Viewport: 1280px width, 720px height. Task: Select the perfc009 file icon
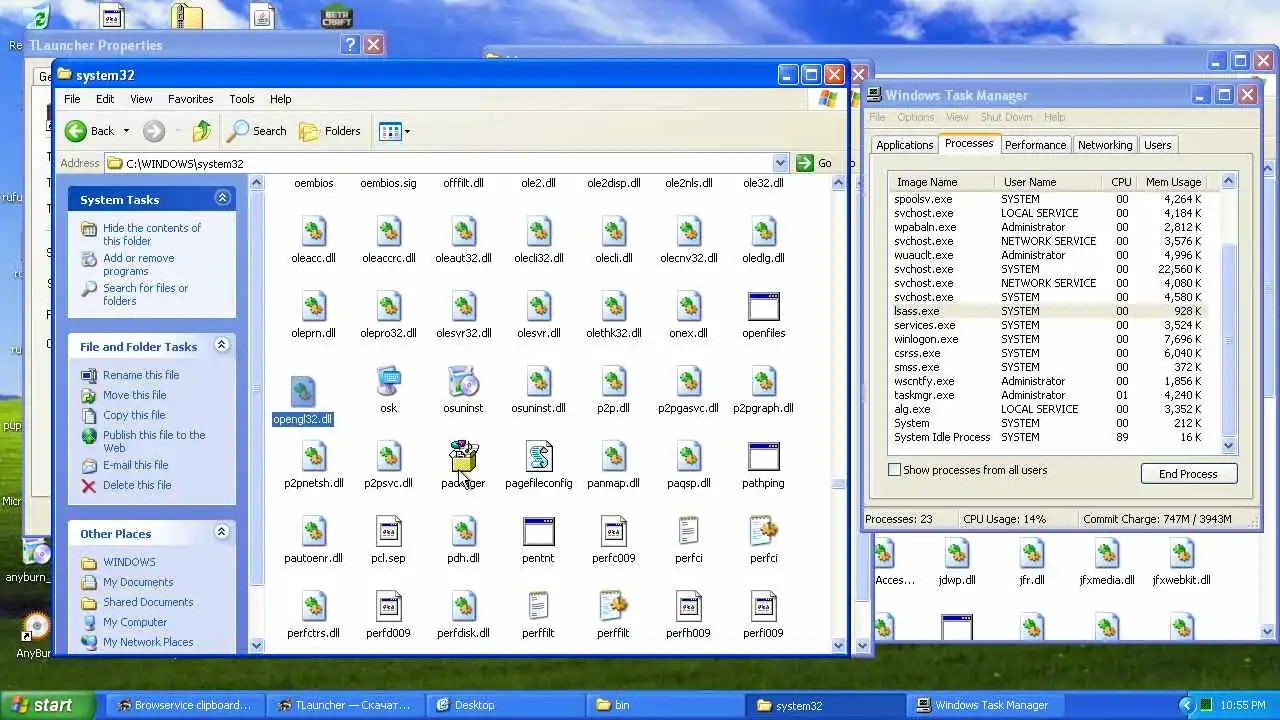(x=613, y=532)
